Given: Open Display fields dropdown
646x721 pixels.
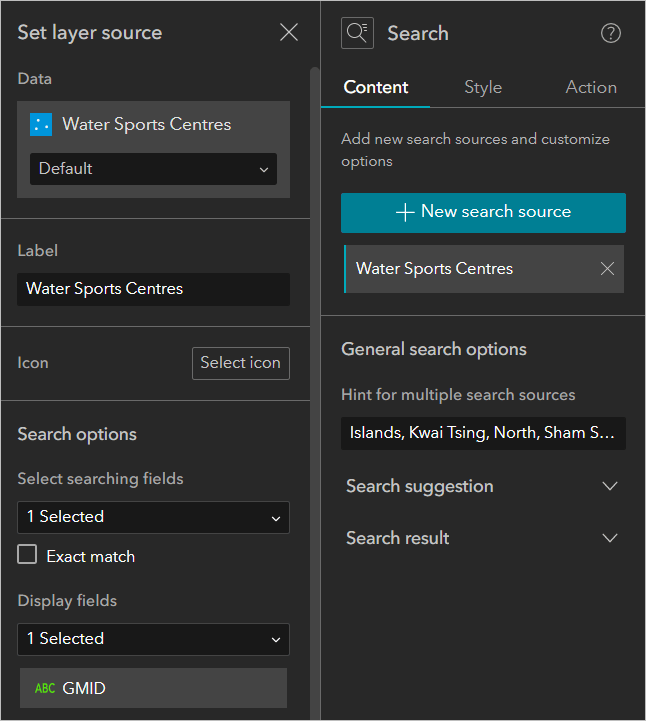Looking at the screenshot, I should click(153, 639).
